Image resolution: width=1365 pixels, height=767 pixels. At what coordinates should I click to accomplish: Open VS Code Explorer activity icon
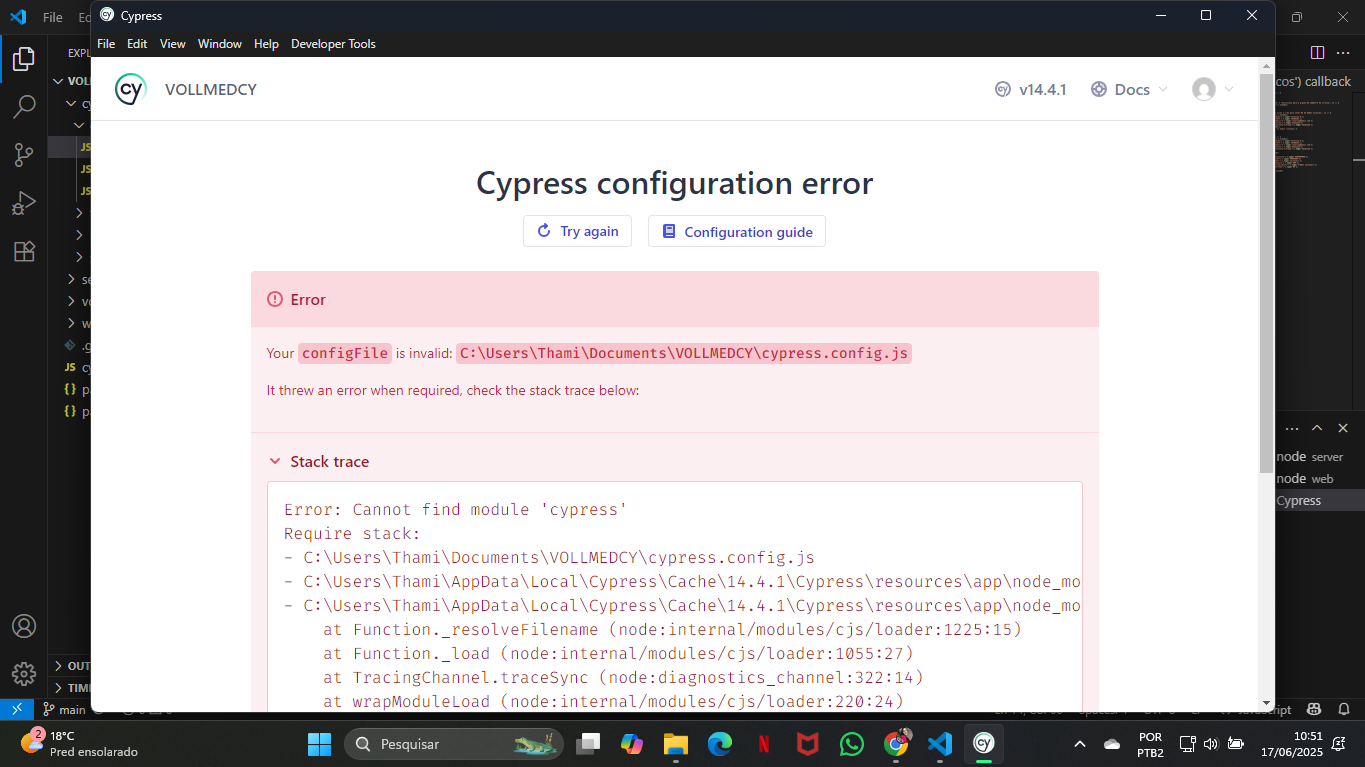point(24,59)
